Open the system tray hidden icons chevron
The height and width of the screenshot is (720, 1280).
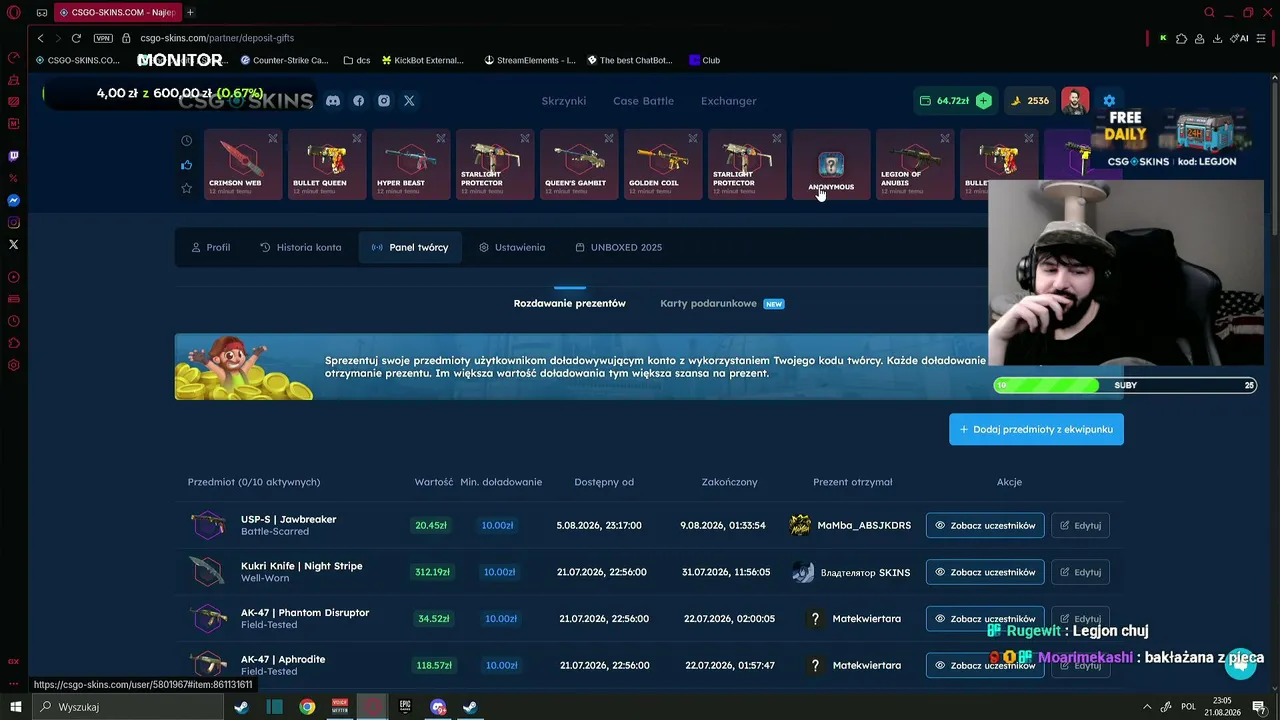pos(1146,707)
